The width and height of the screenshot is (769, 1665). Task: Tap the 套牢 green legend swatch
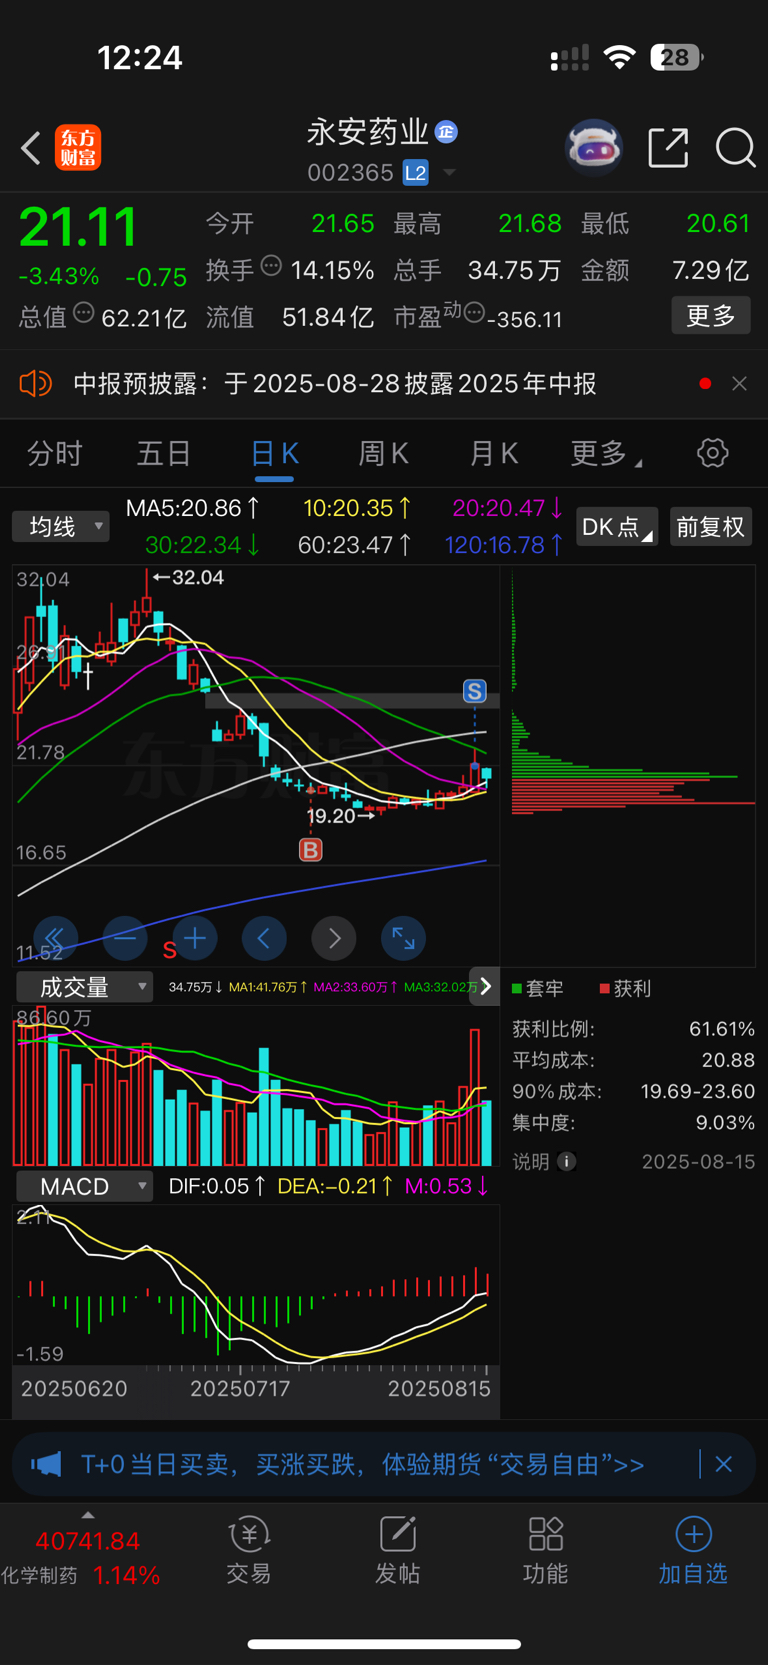[x=517, y=989]
